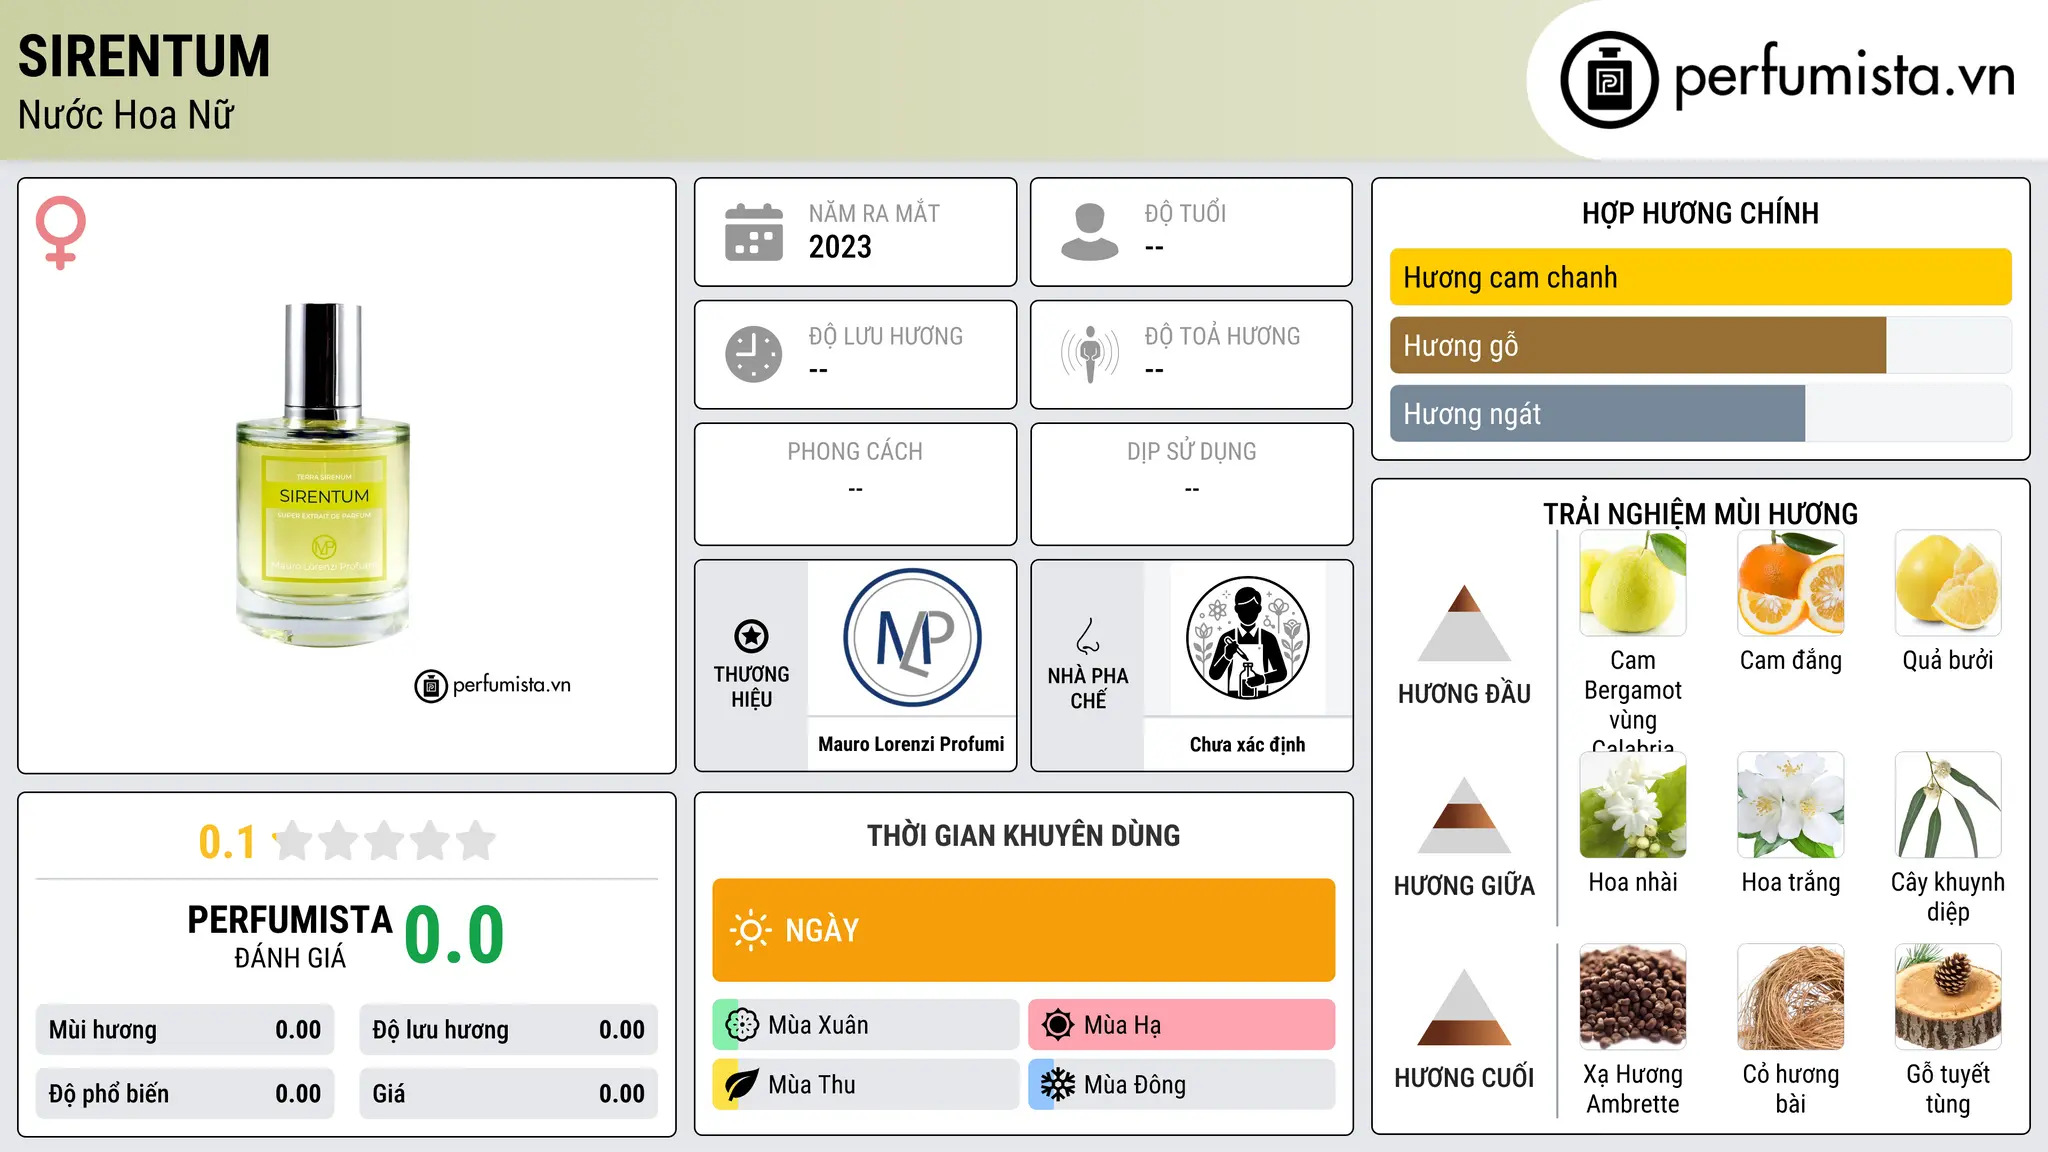Click the star badge icon above Thương hiệu
Viewport: 2048px width, 1152px height.
coord(751,636)
